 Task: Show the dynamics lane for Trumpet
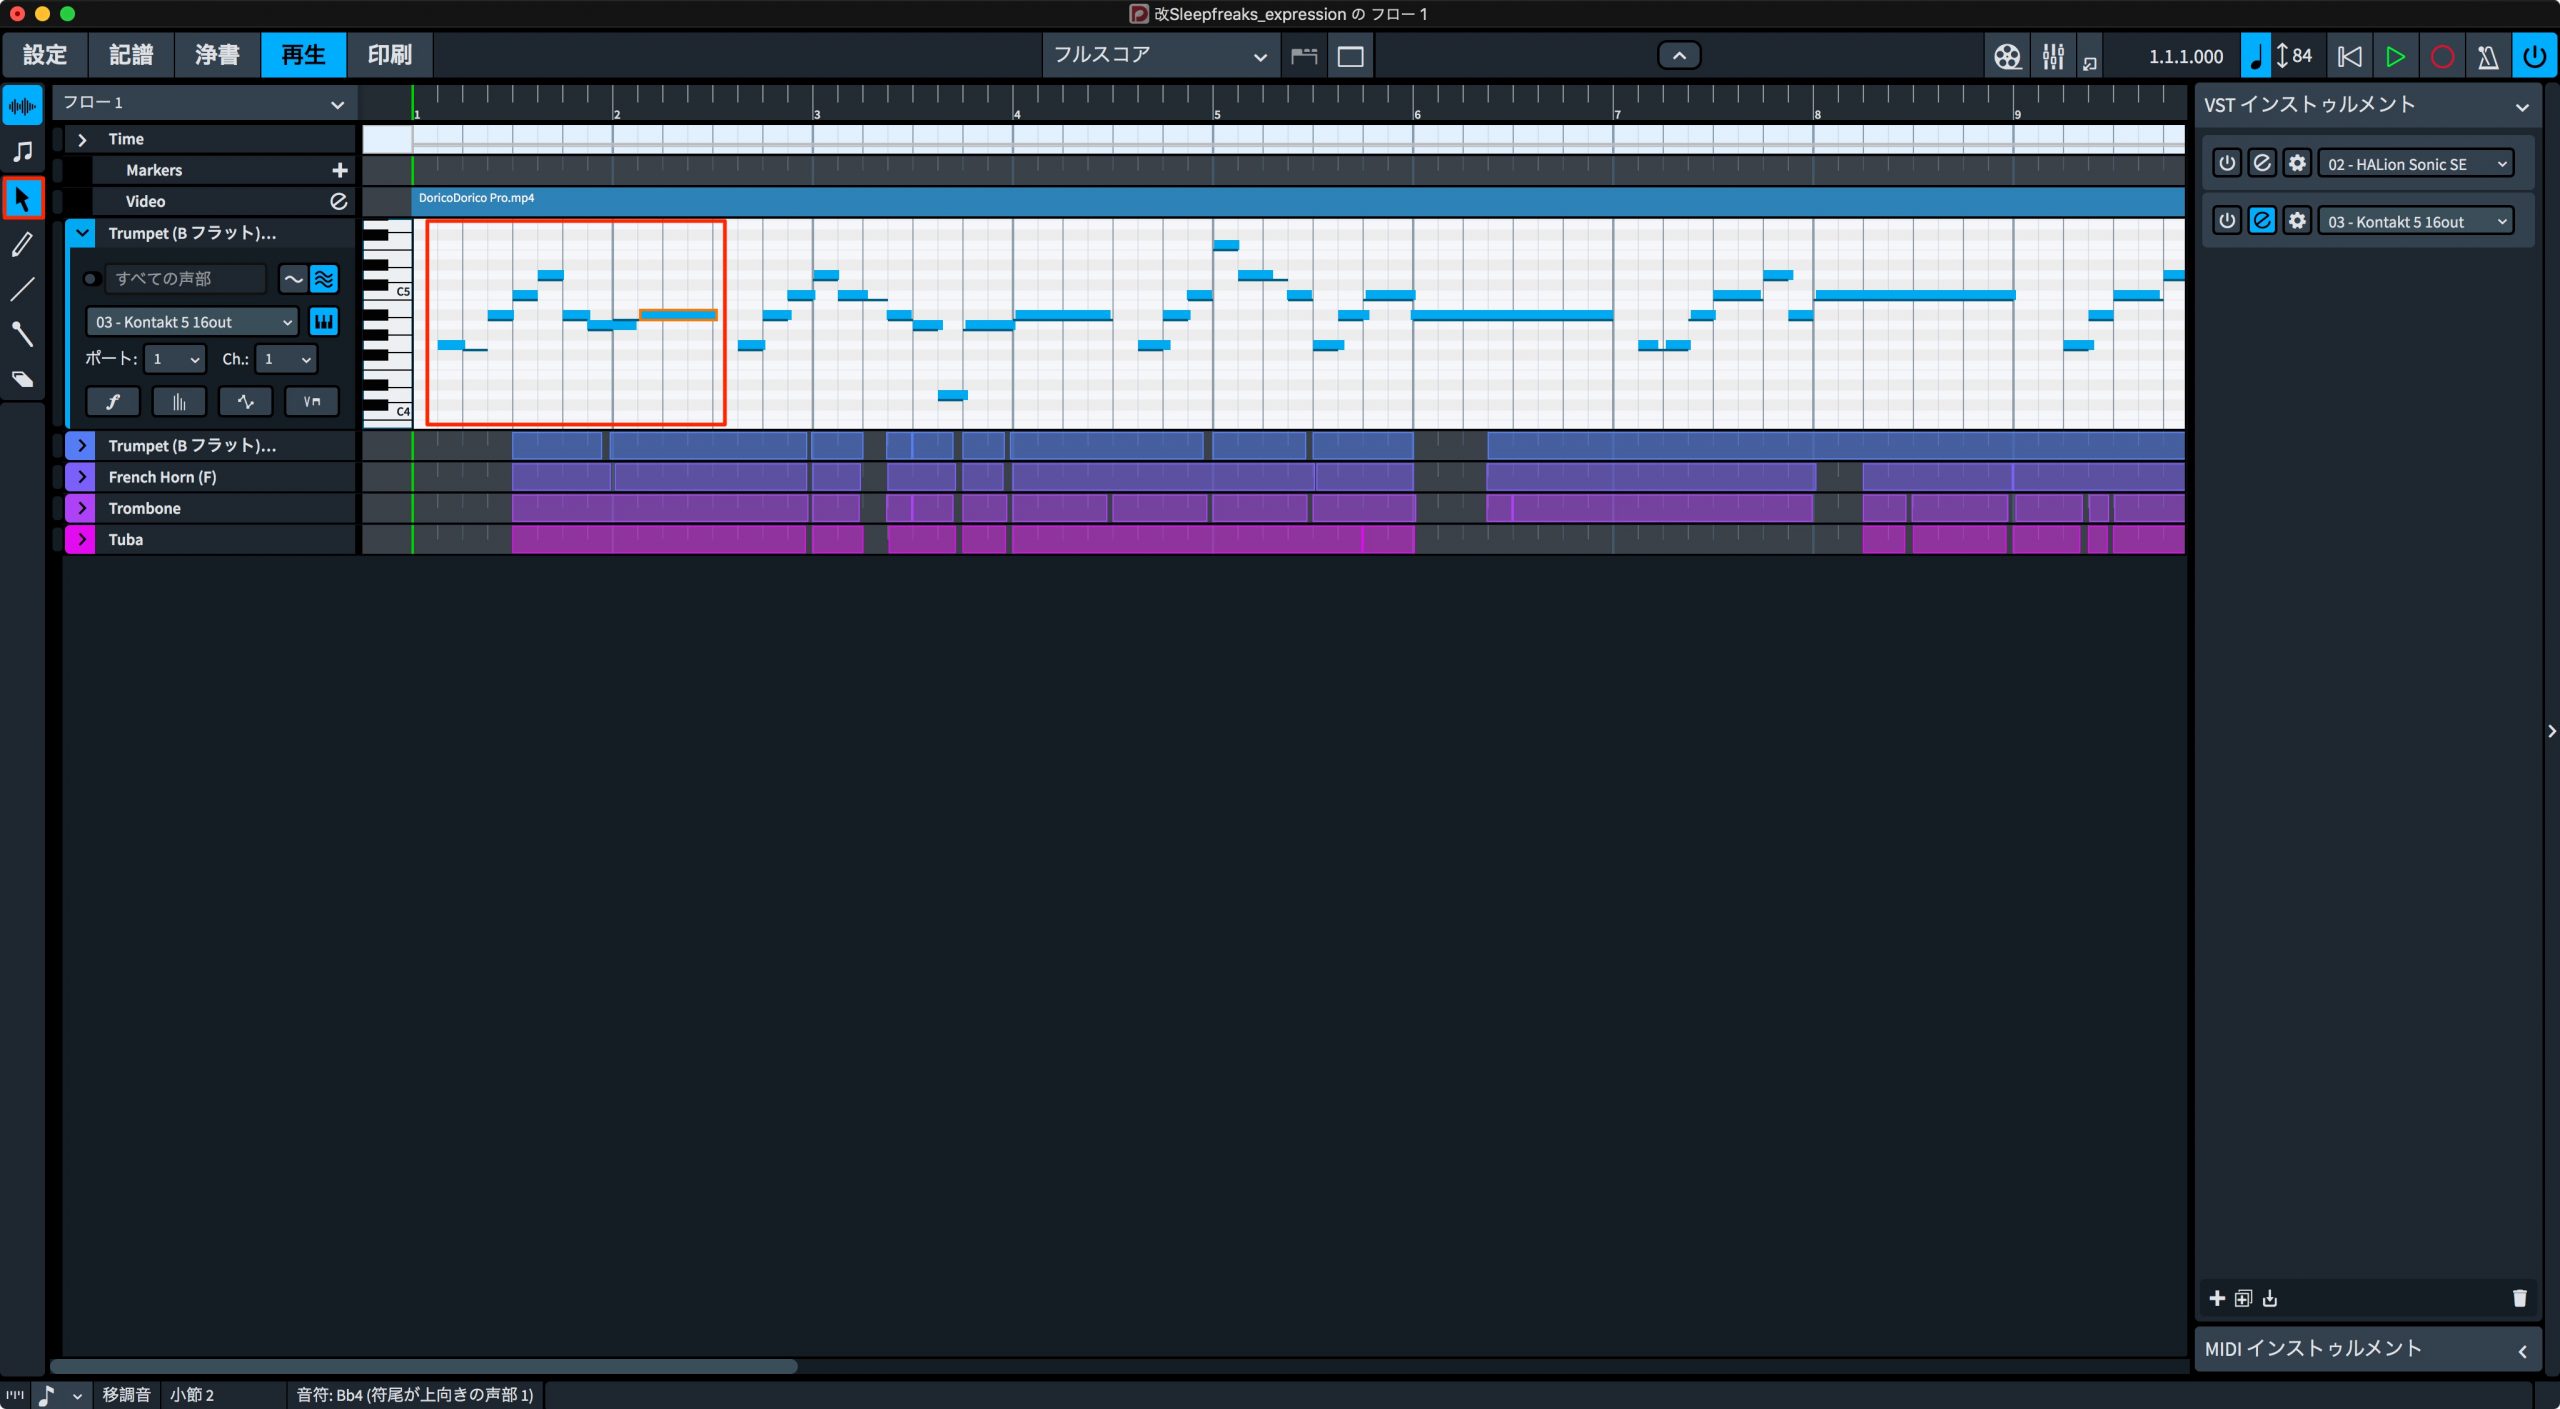113,401
